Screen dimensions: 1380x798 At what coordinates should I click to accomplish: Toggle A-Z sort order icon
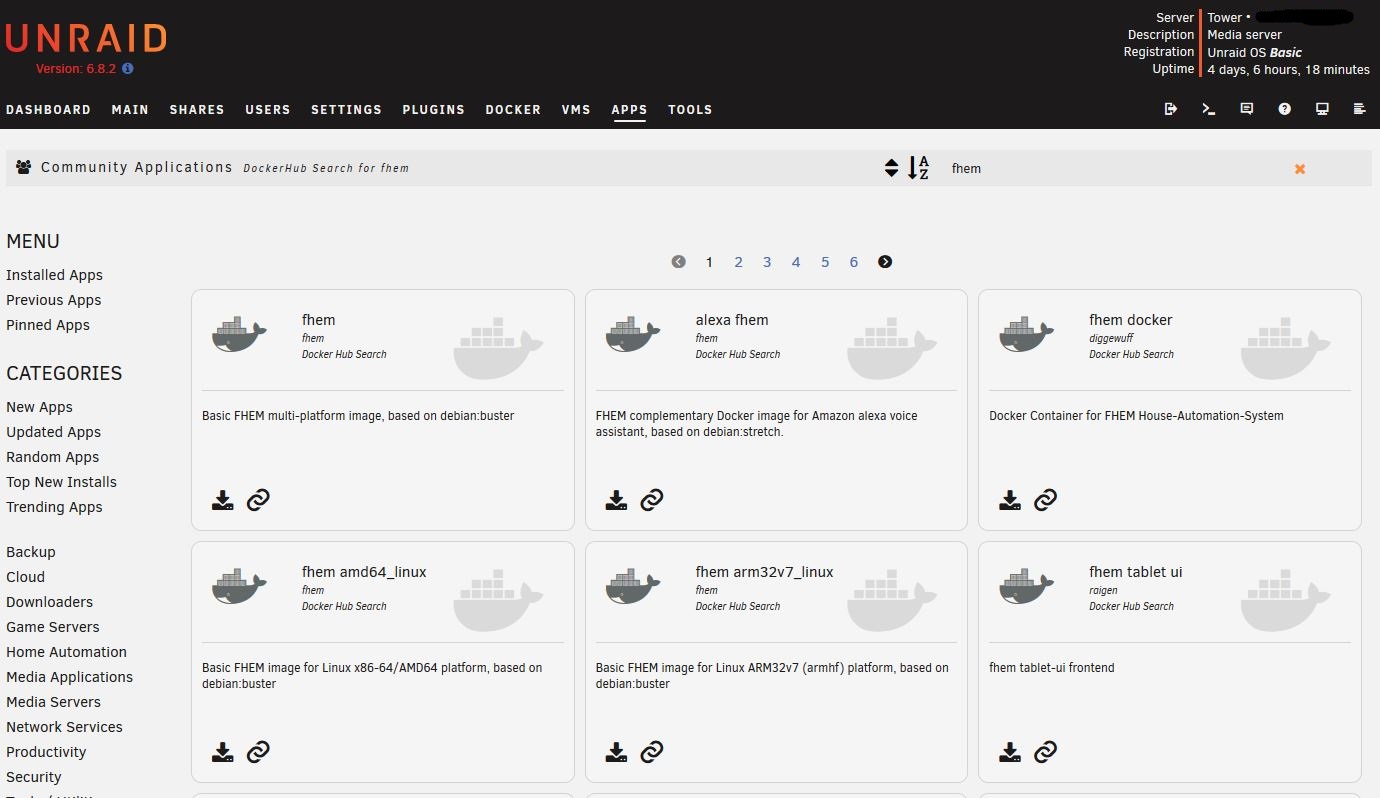[x=918, y=168]
